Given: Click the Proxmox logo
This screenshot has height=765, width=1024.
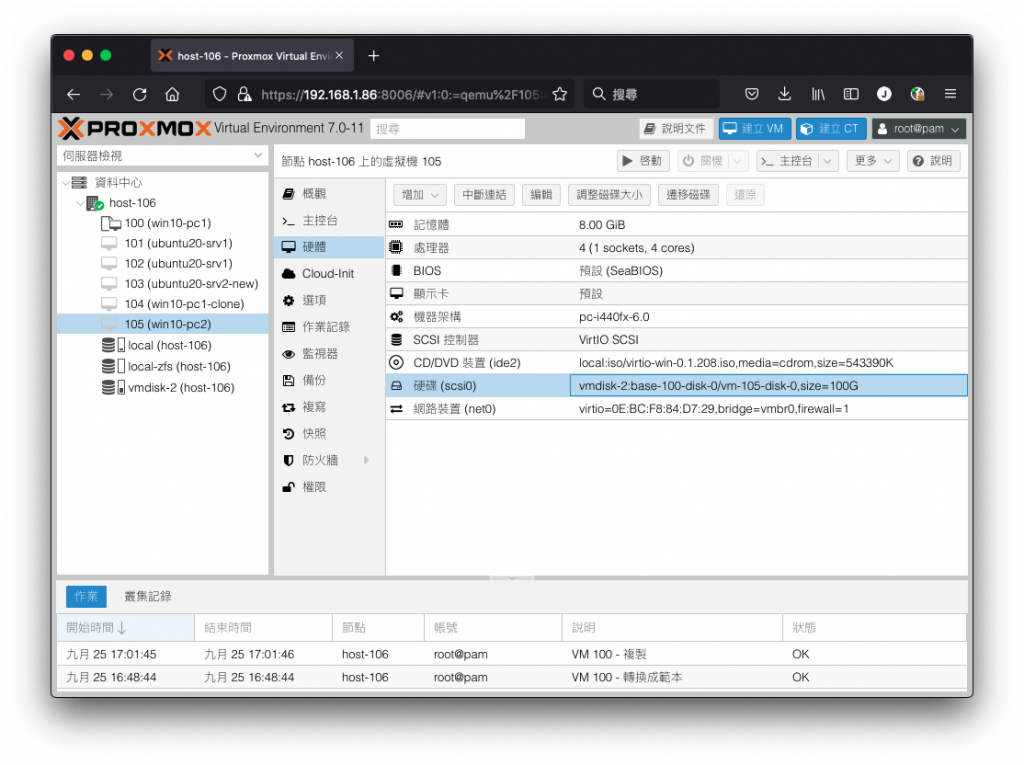Looking at the screenshot, I should tap(135, 129).
